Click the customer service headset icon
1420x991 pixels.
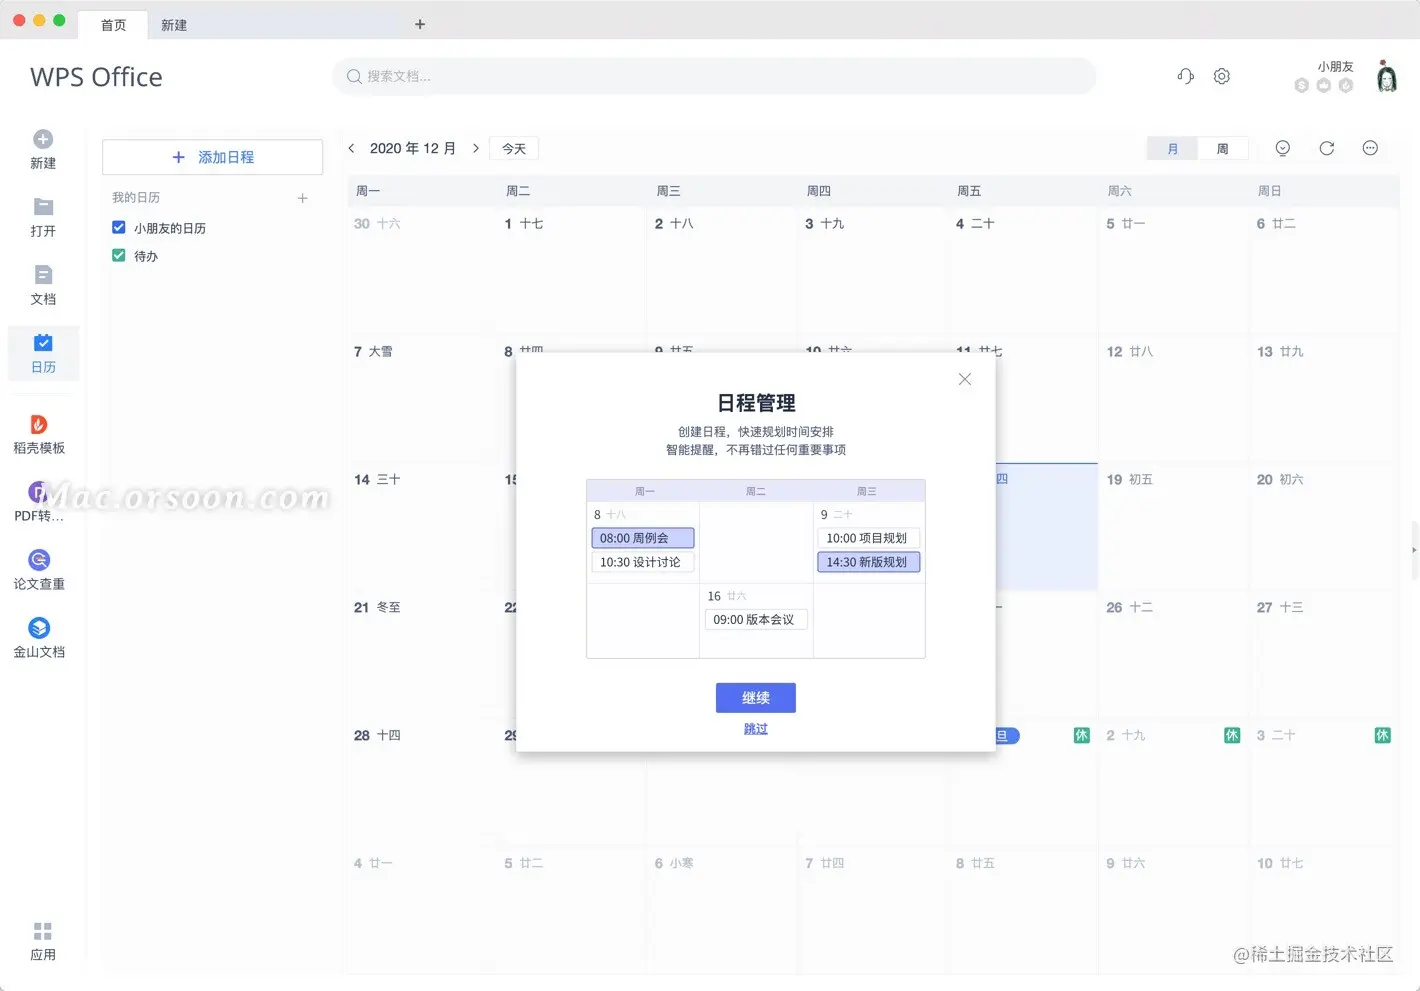[1186, 76]
